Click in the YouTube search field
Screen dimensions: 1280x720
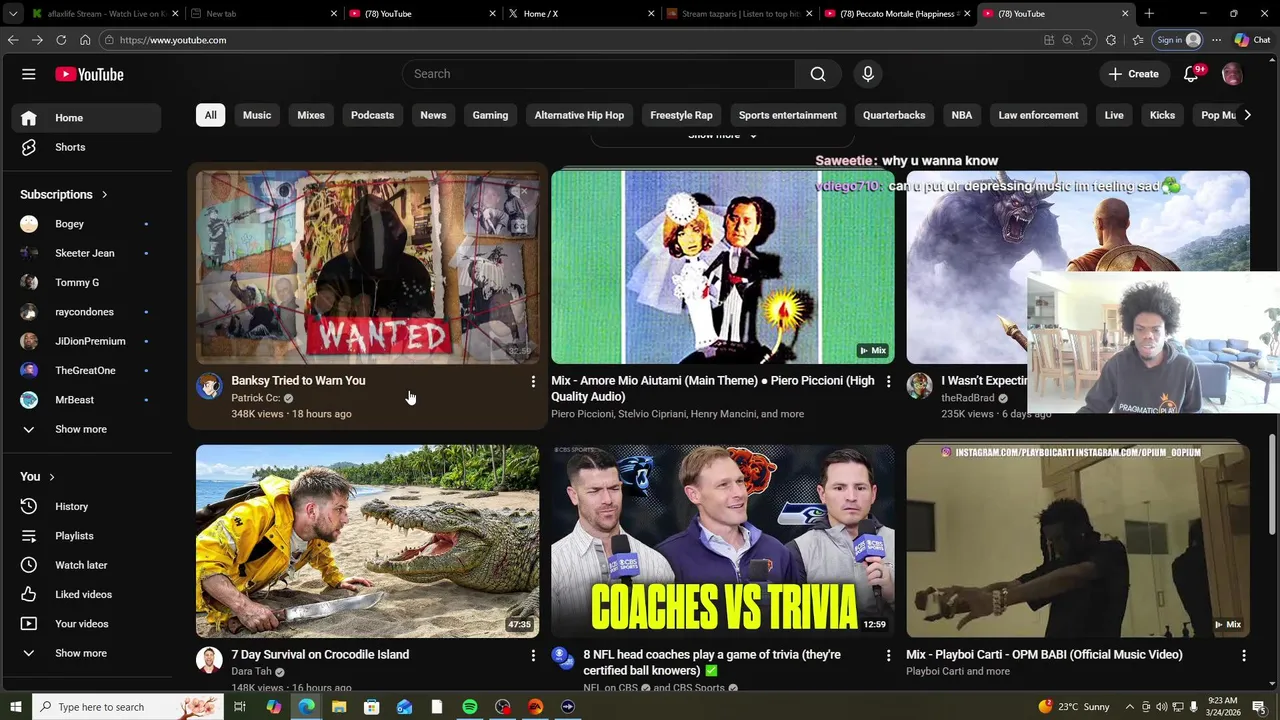(x=600, y=74)
